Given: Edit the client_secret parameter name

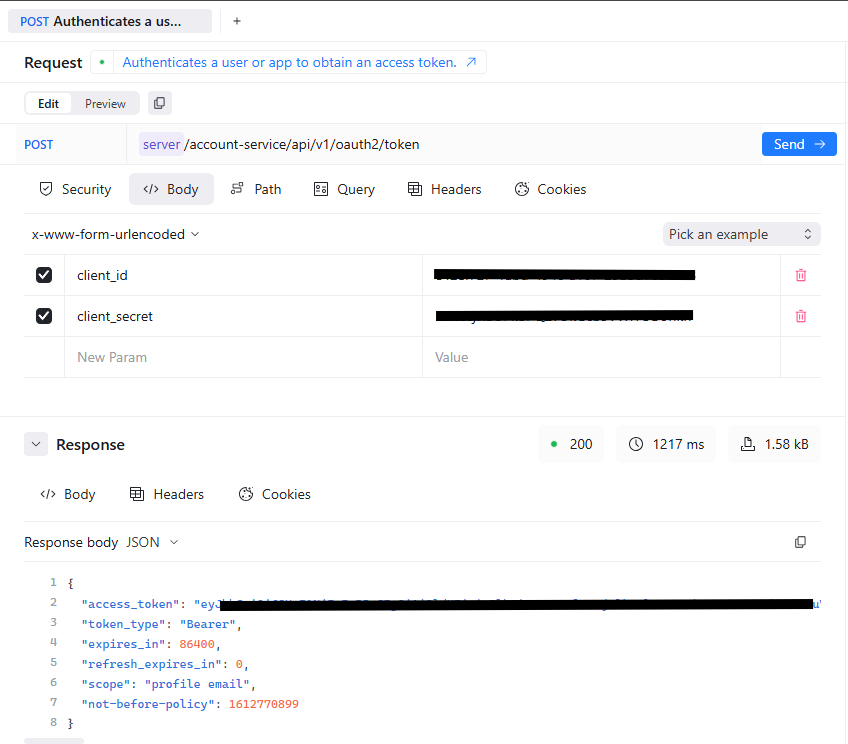Looking at the screenshot, I should [243, 316].
